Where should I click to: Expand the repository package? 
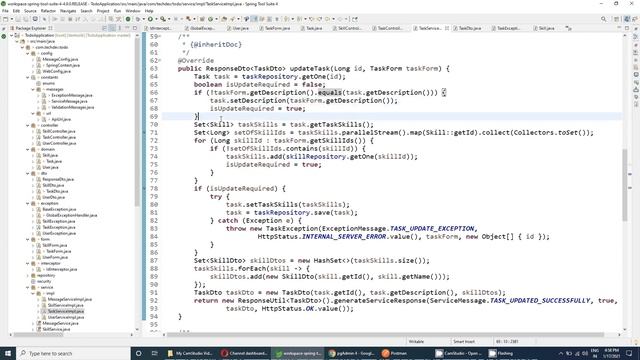(x=28, y=276)
